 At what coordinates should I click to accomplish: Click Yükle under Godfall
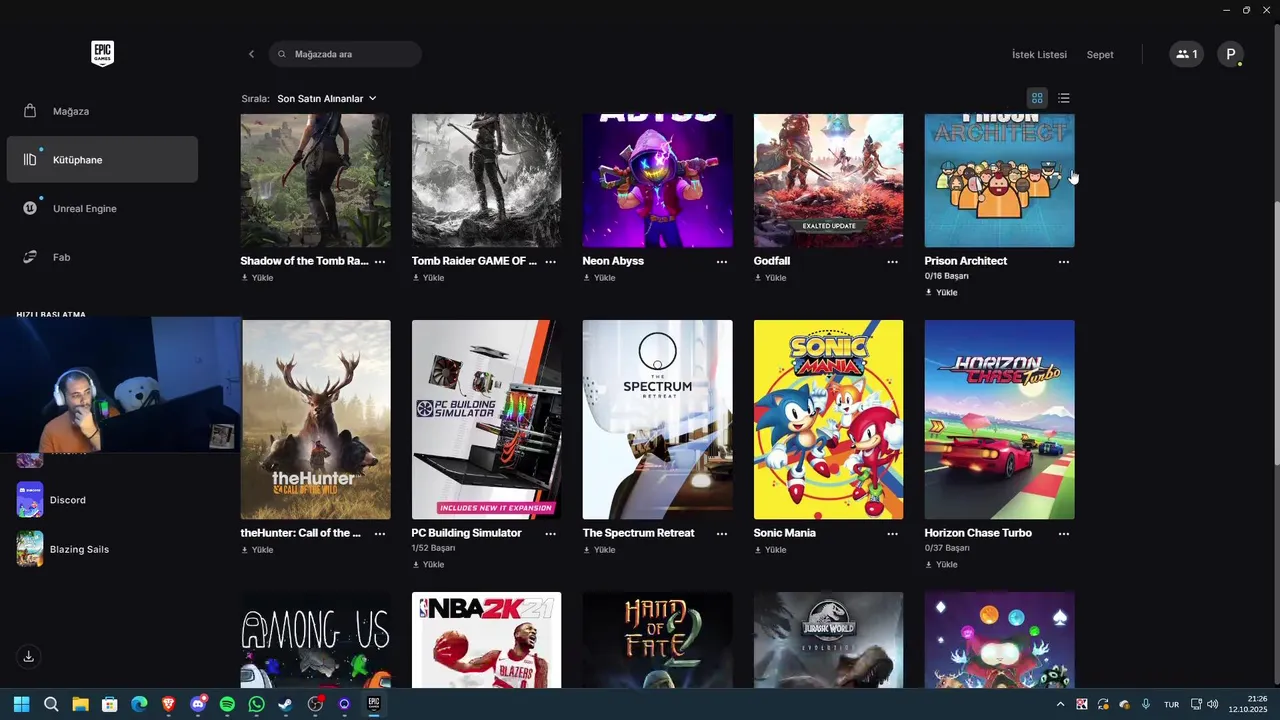[770, 278]
